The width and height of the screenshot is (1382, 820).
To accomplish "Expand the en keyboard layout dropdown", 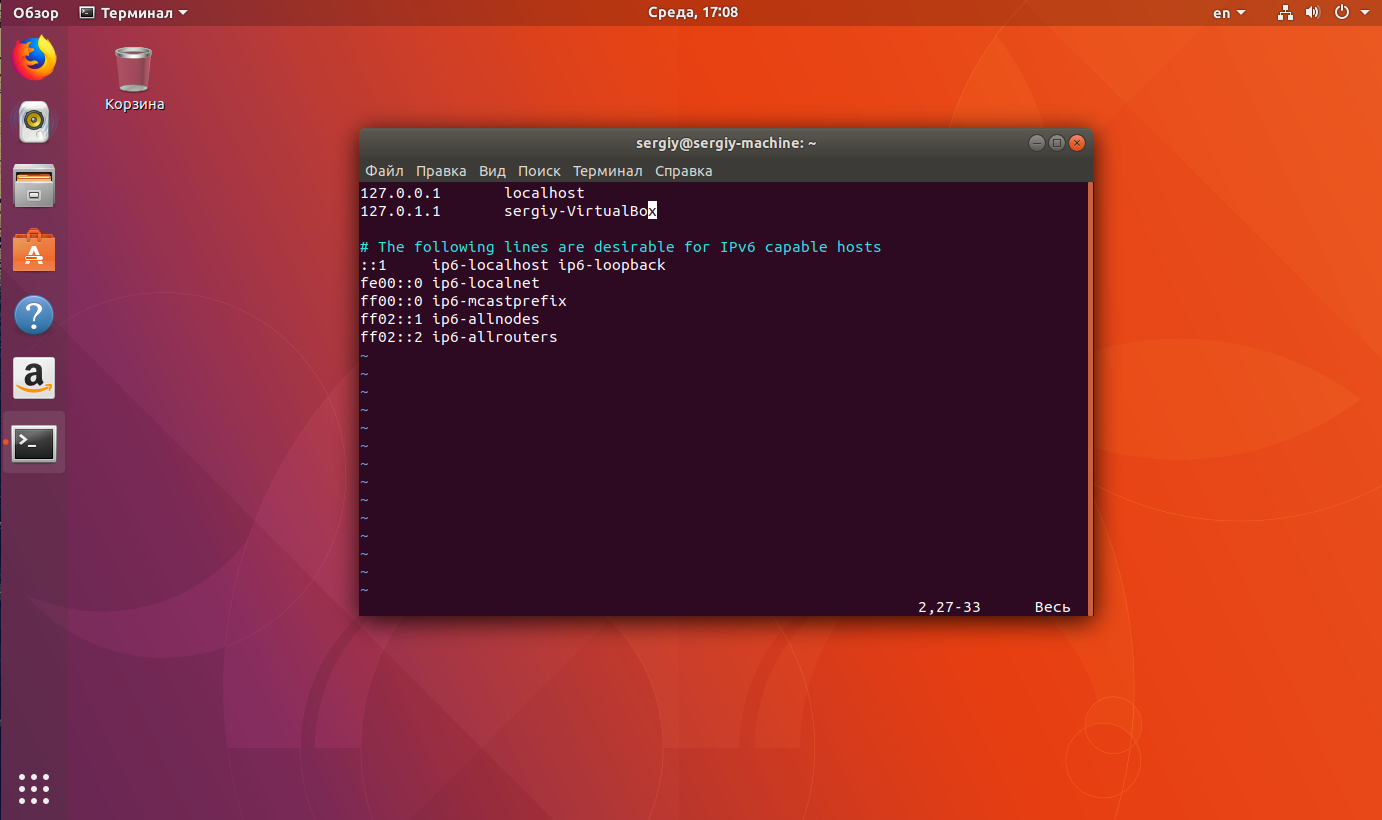I will tap(1229, 13).
